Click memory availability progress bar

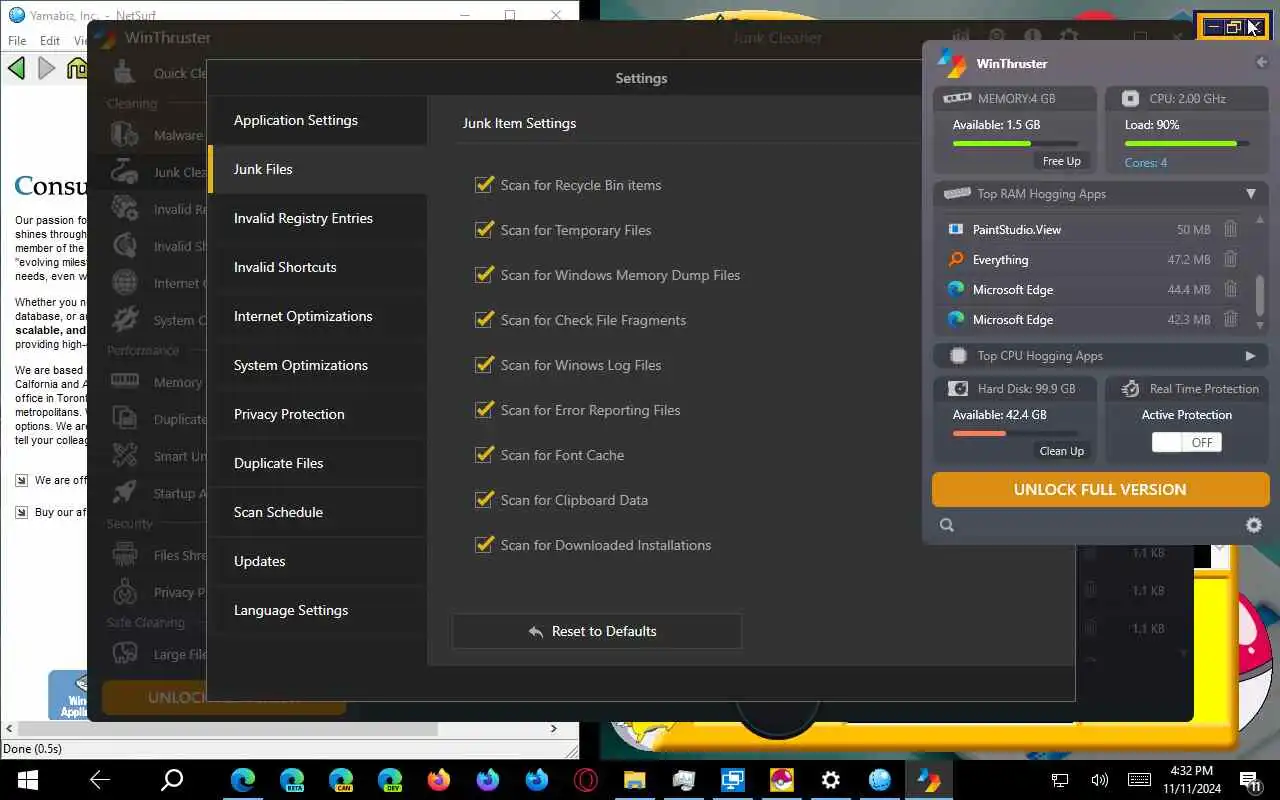click(1015, 143)
